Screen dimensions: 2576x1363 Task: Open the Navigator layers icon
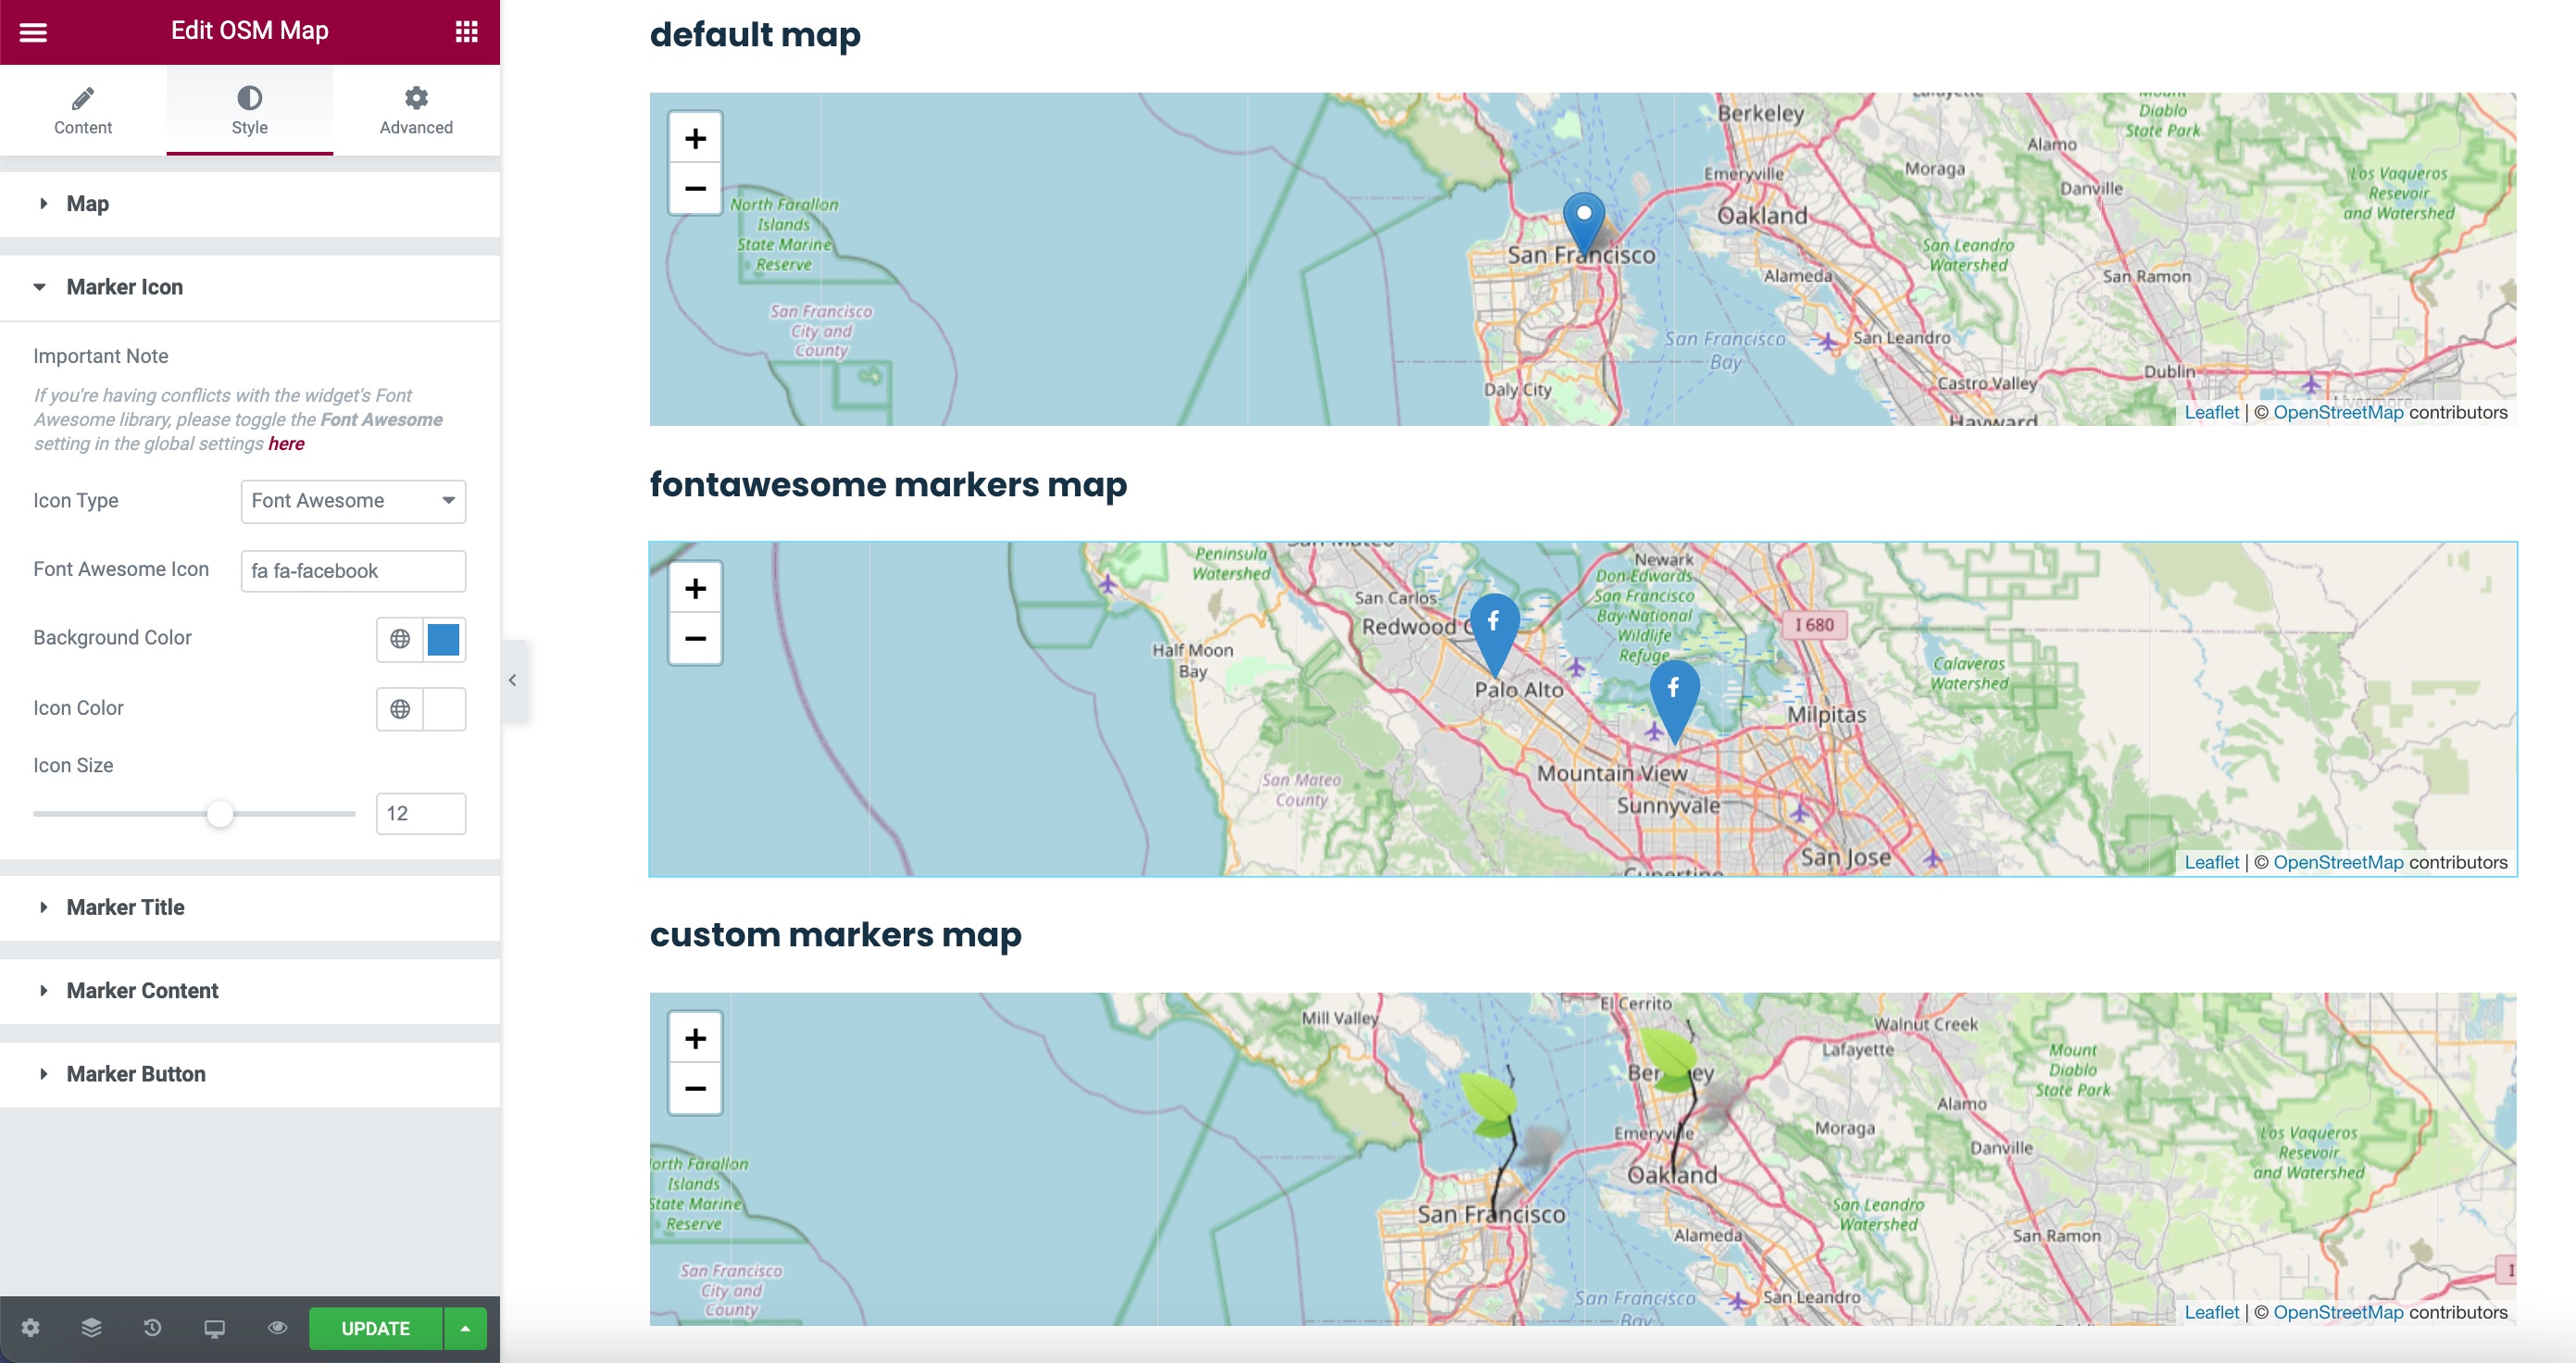coord(91,1328)
